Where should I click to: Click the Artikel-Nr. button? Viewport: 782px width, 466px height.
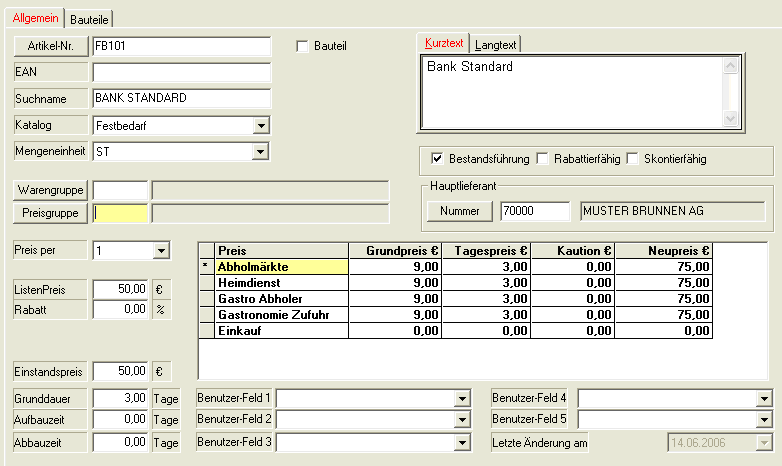[51, 46]
